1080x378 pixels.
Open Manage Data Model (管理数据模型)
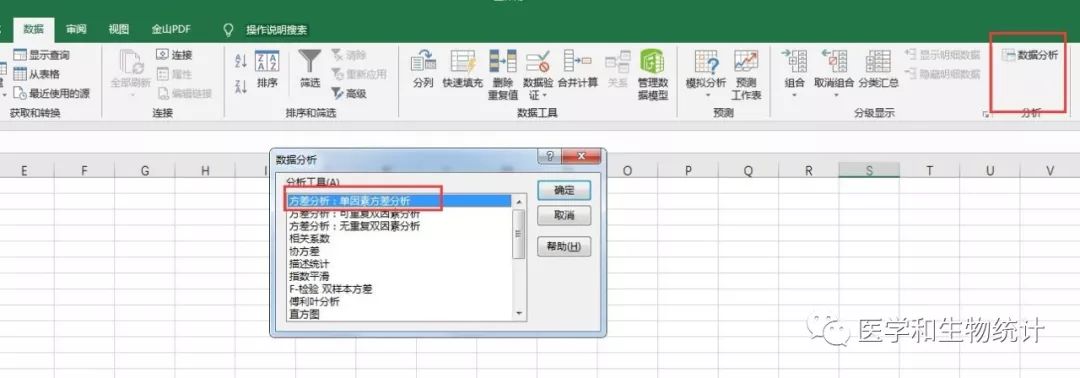coord(652,74)
